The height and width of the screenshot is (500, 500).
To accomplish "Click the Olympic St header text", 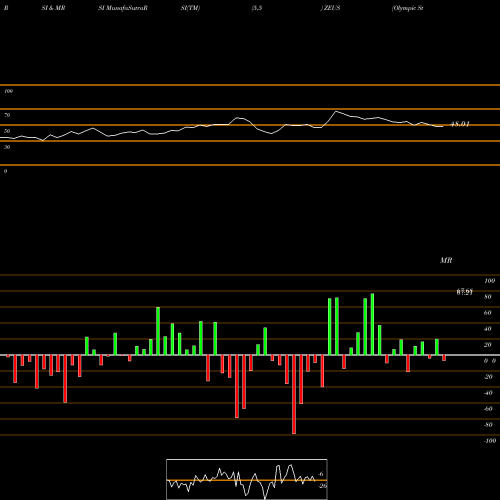I will (x=408, y=8).
